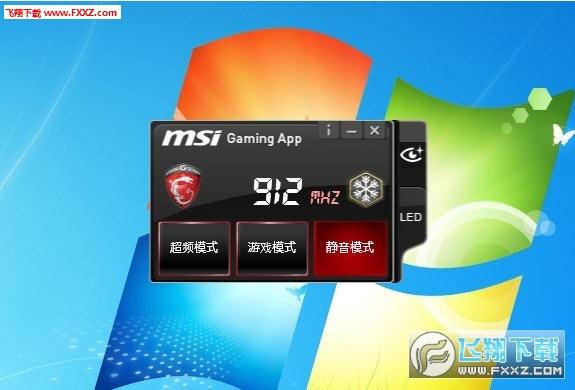Activate 超频模式 overclocking mode

[x=194, y=248]
